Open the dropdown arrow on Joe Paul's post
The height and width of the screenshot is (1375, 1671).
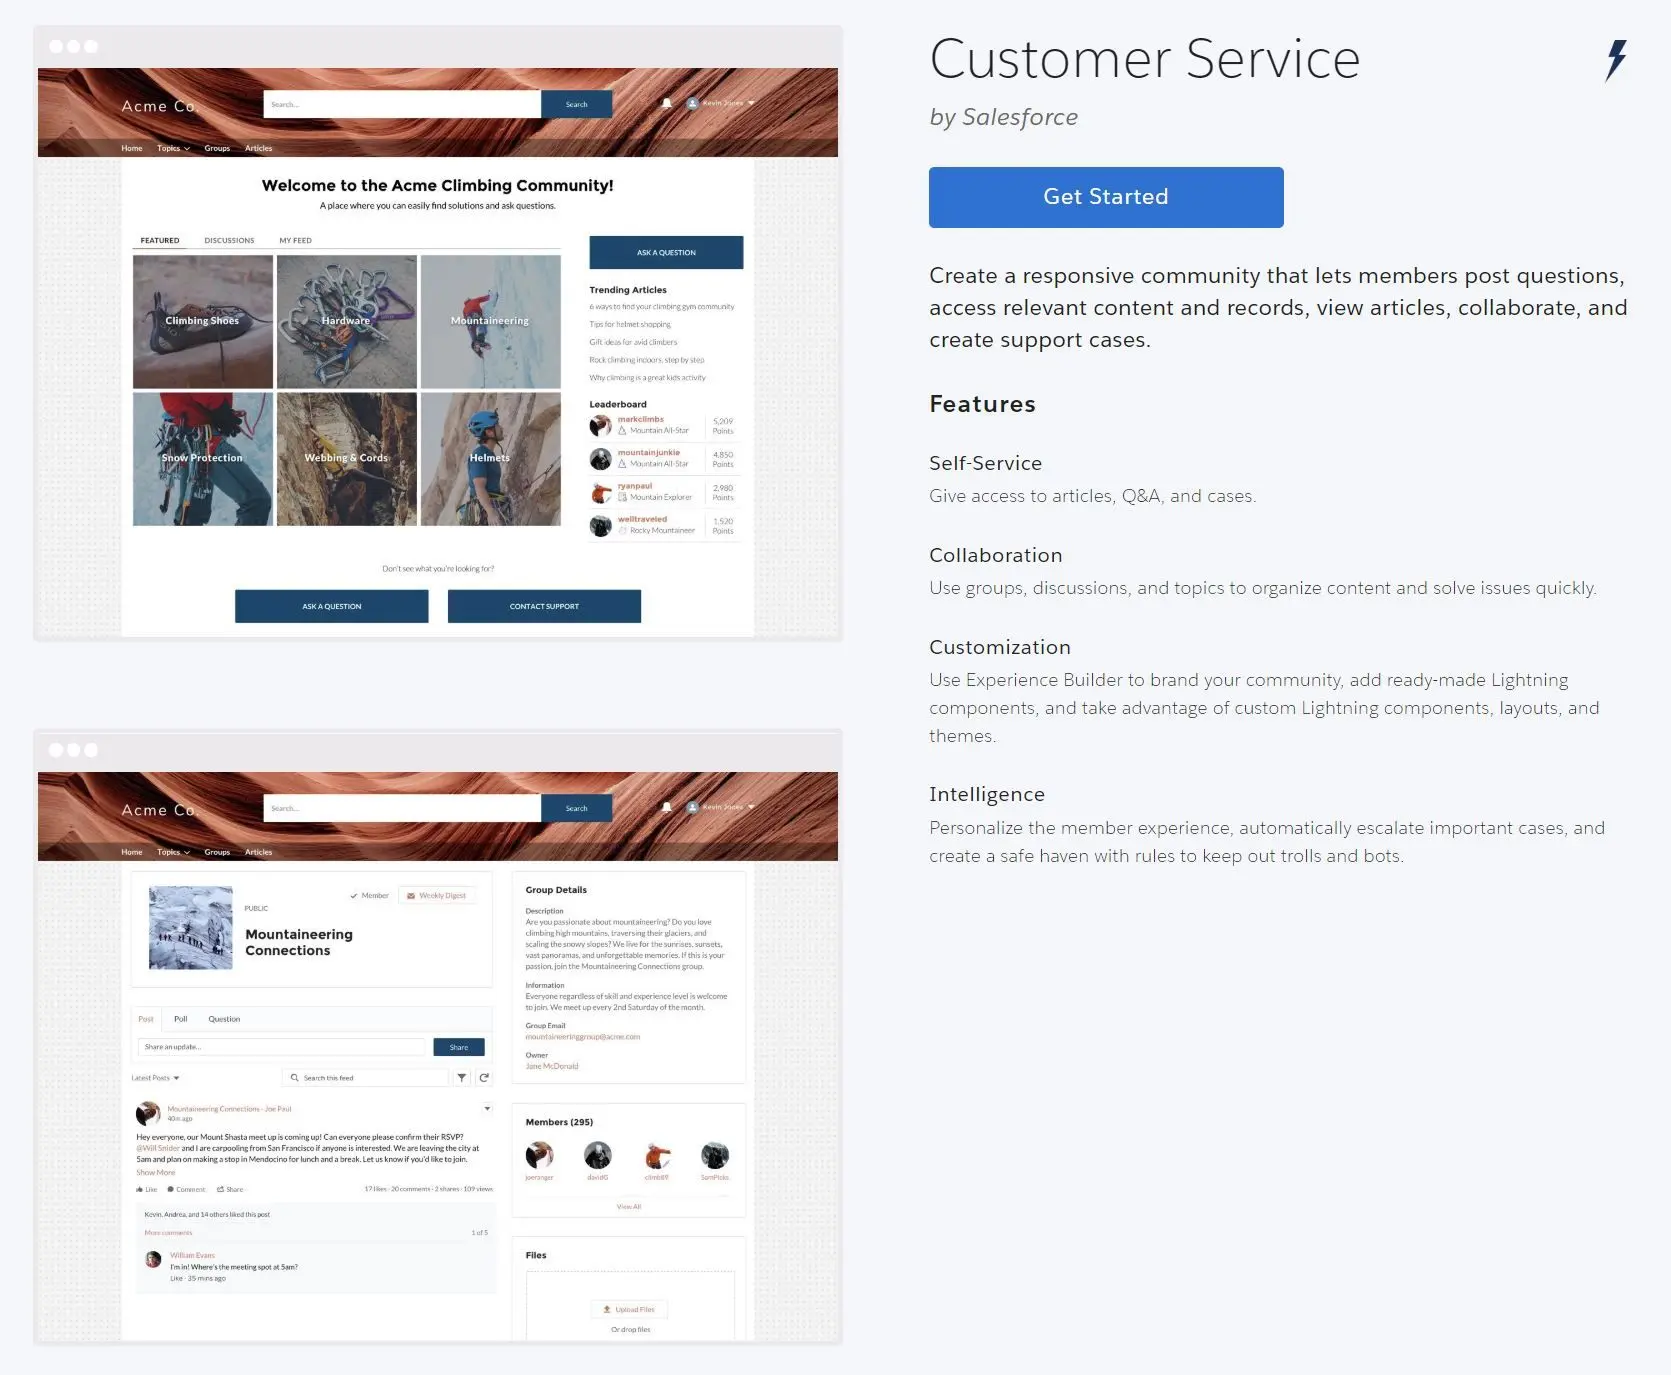[487, 1108]
